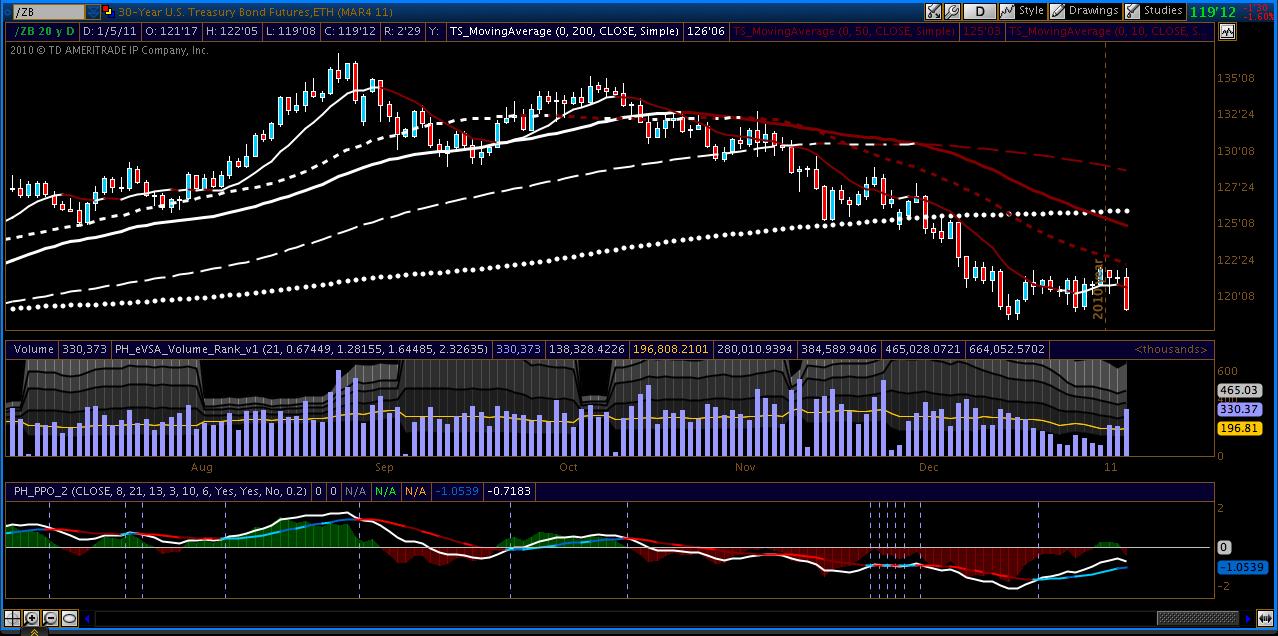Click the chart line icon beside Style

tap(1007, 11)
